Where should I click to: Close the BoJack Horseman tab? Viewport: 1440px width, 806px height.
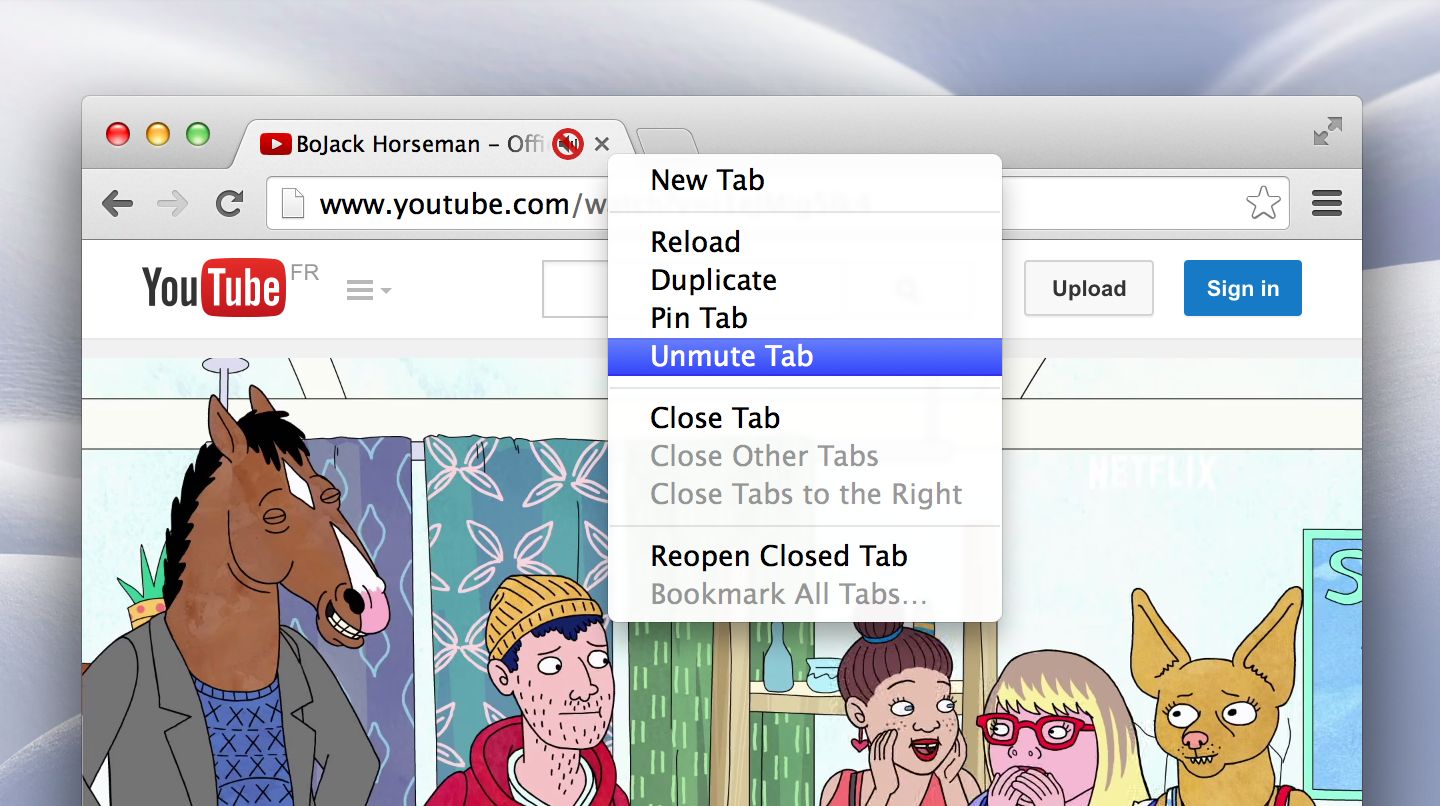pyautogui.click(x=601, y=144)
